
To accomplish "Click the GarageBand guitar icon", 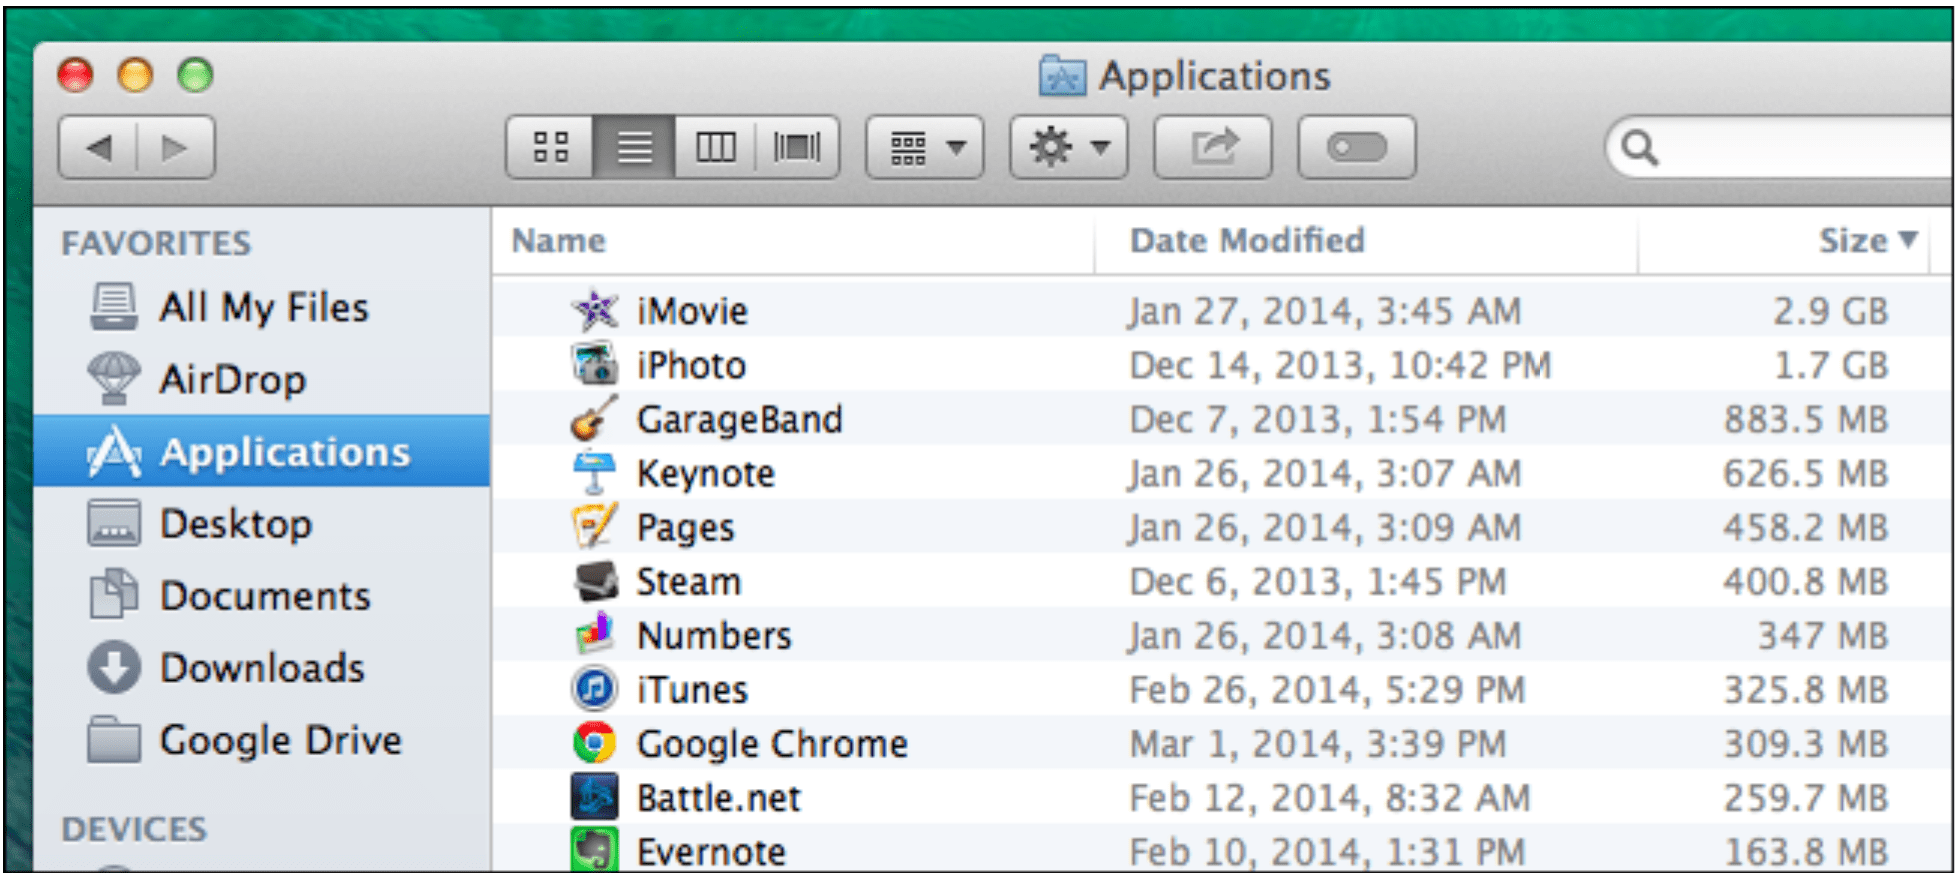I will coord(595,418).
